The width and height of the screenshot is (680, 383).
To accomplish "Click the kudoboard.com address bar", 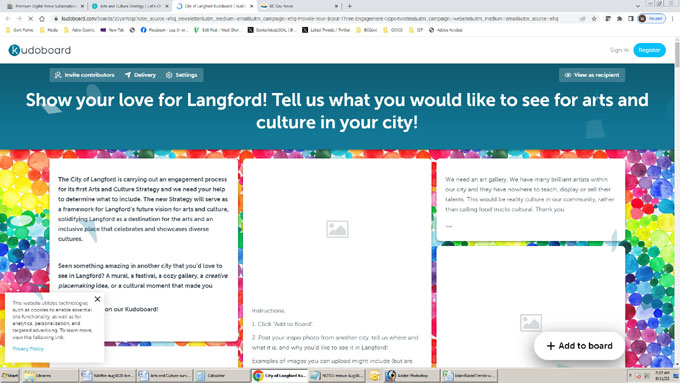I will click(310, 19).
